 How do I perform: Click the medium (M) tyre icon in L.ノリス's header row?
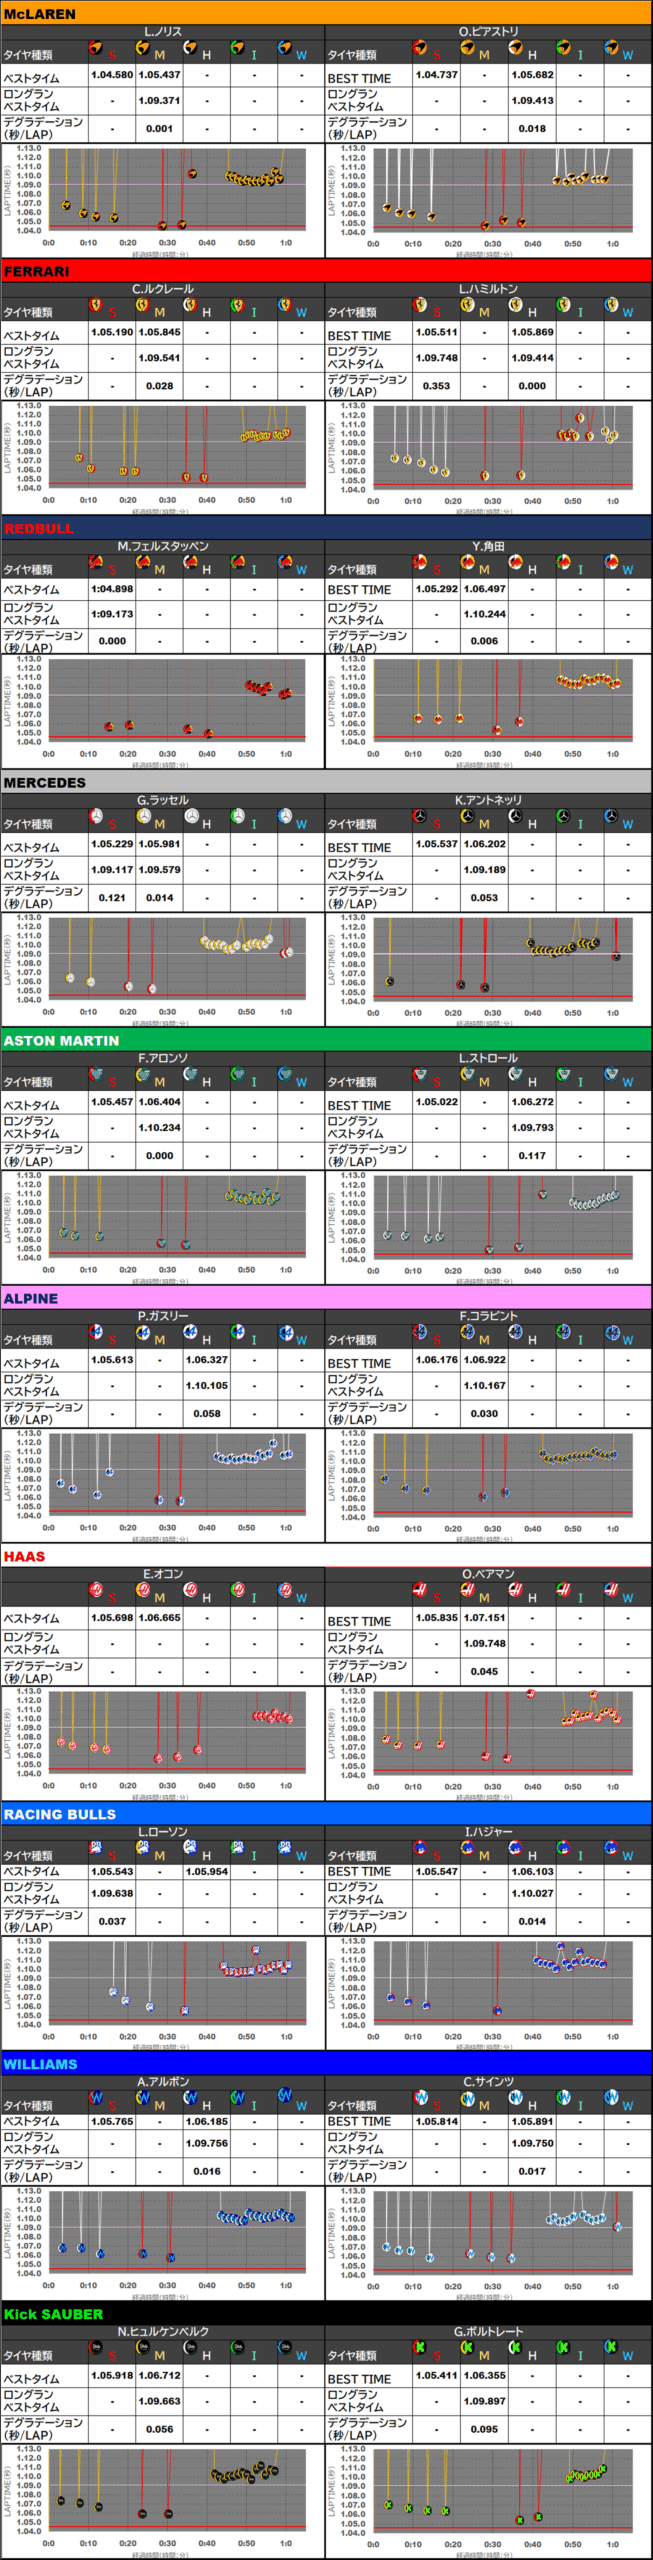pos(143,47)
